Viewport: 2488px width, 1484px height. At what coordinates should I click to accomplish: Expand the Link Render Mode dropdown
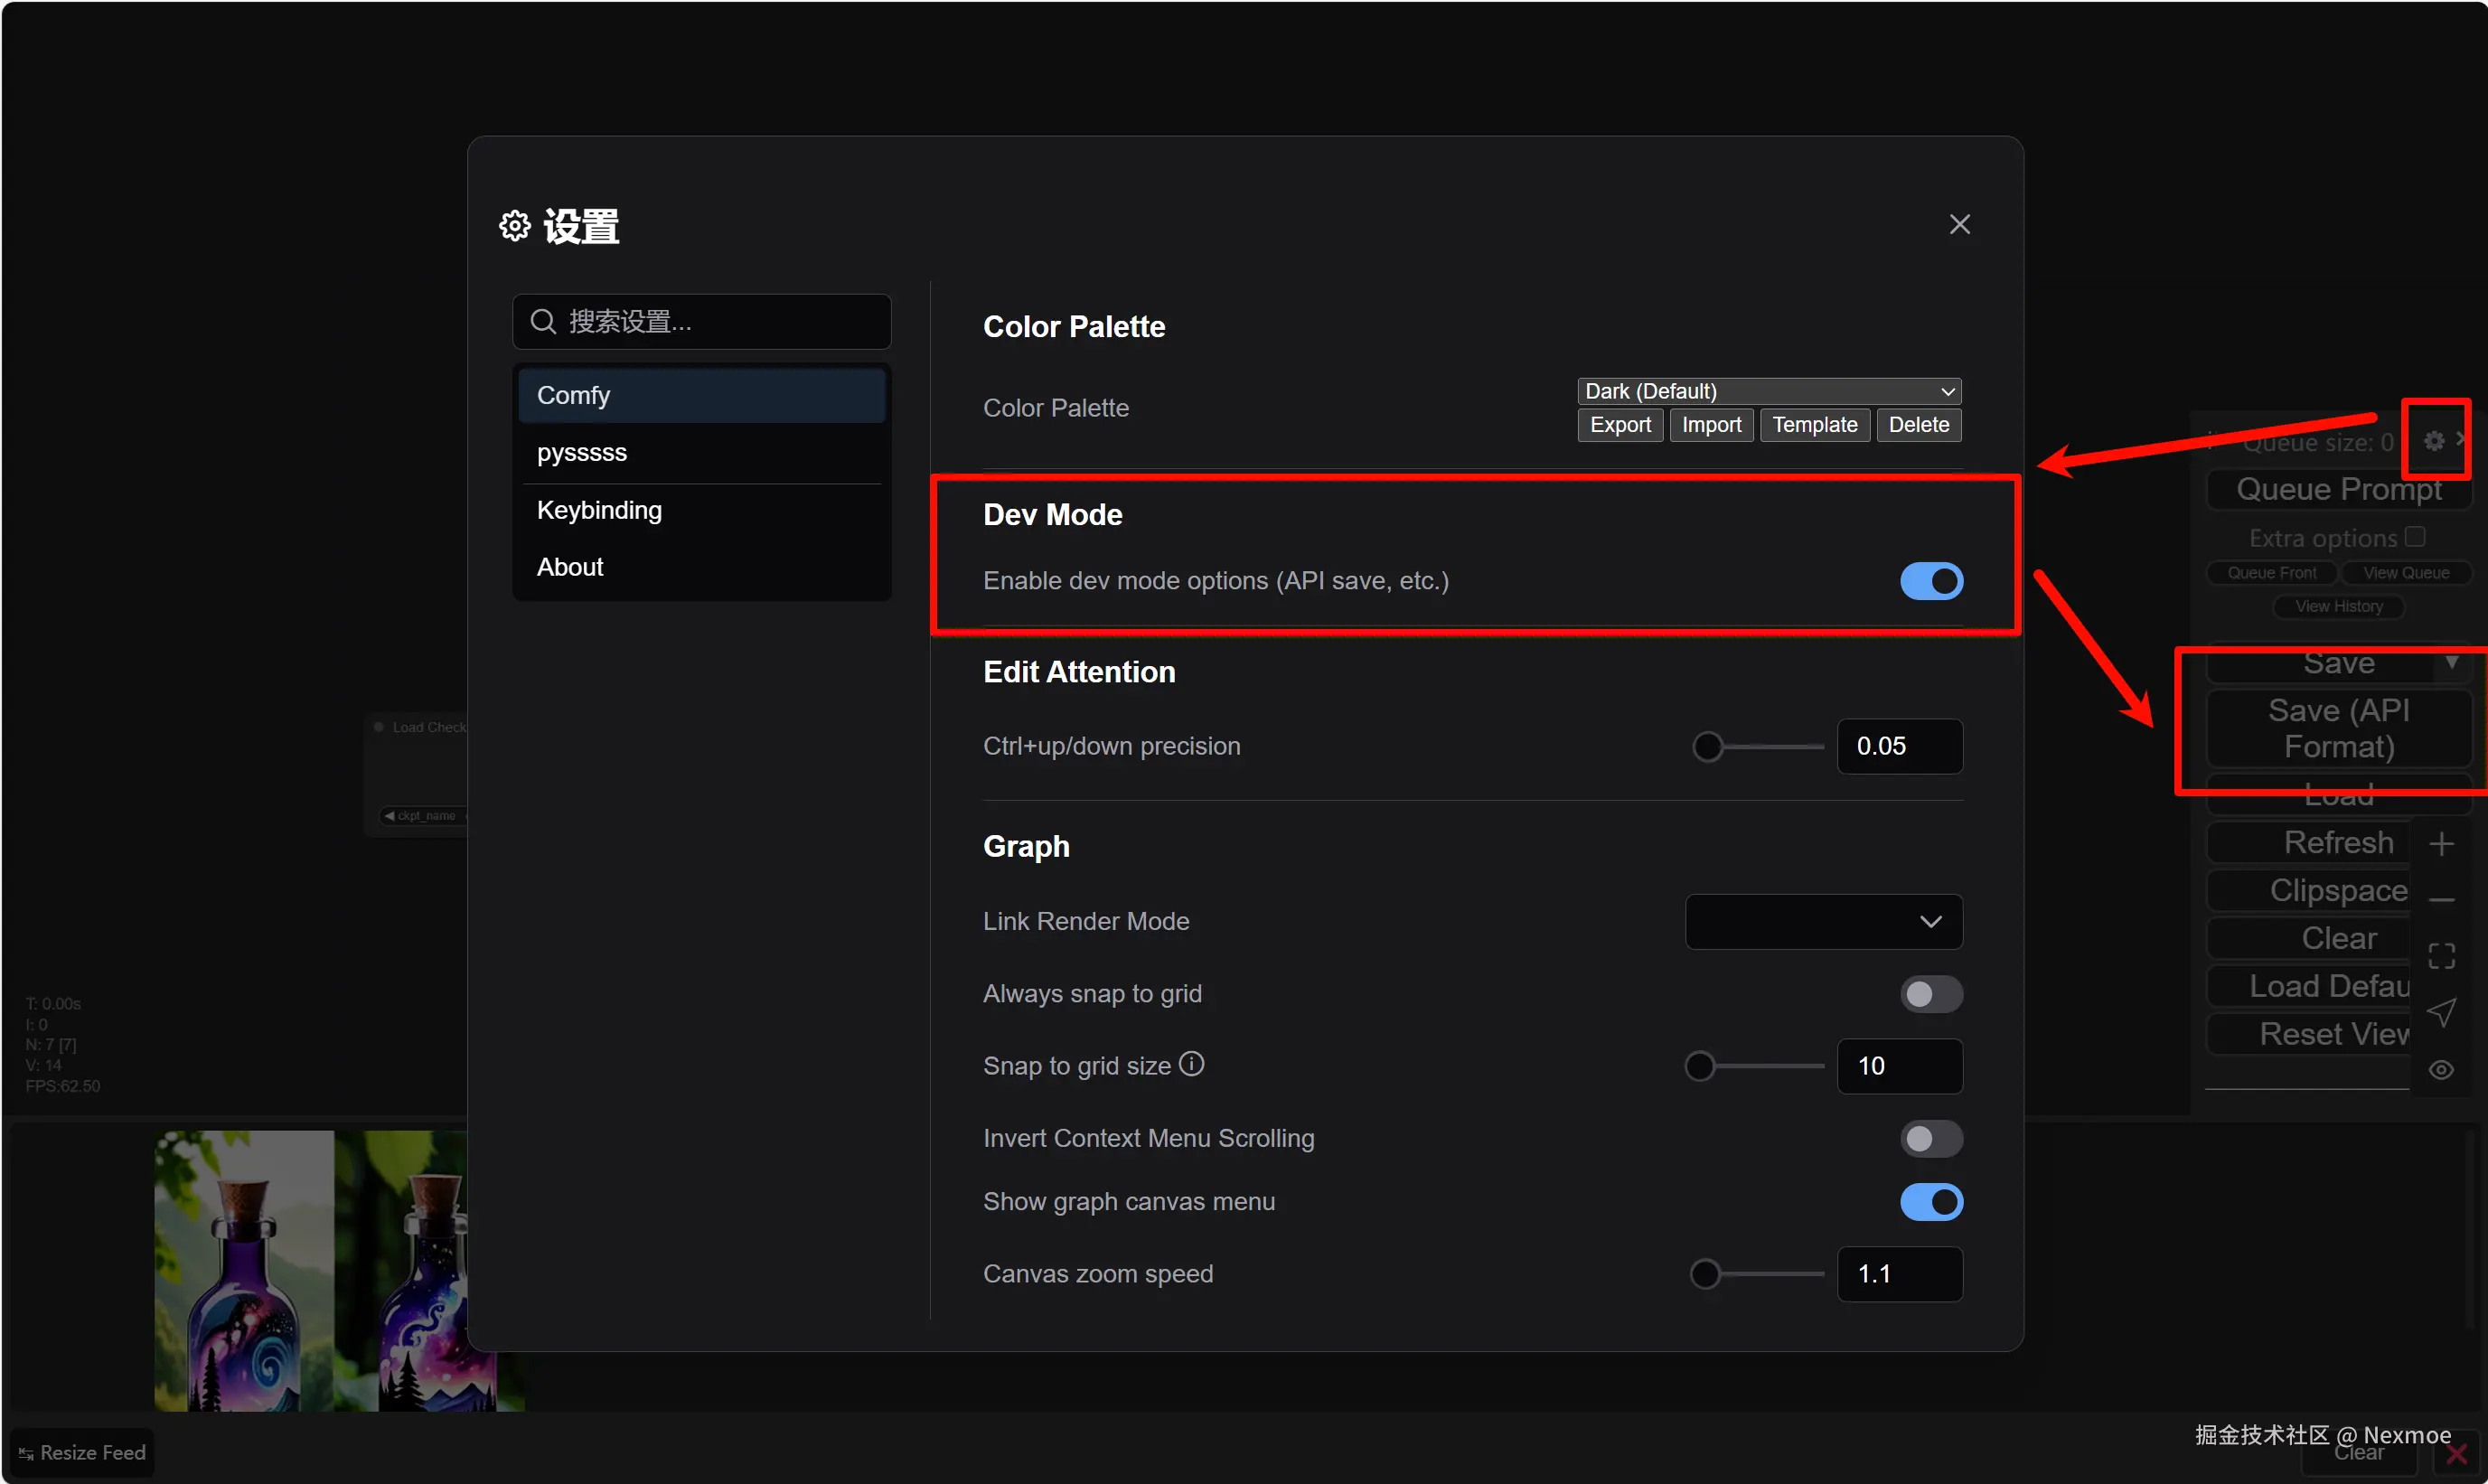pos(1823,921)
